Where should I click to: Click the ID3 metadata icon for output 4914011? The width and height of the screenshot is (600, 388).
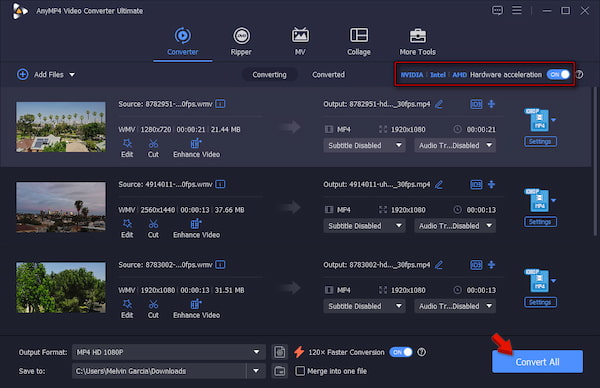click(476, 184)
